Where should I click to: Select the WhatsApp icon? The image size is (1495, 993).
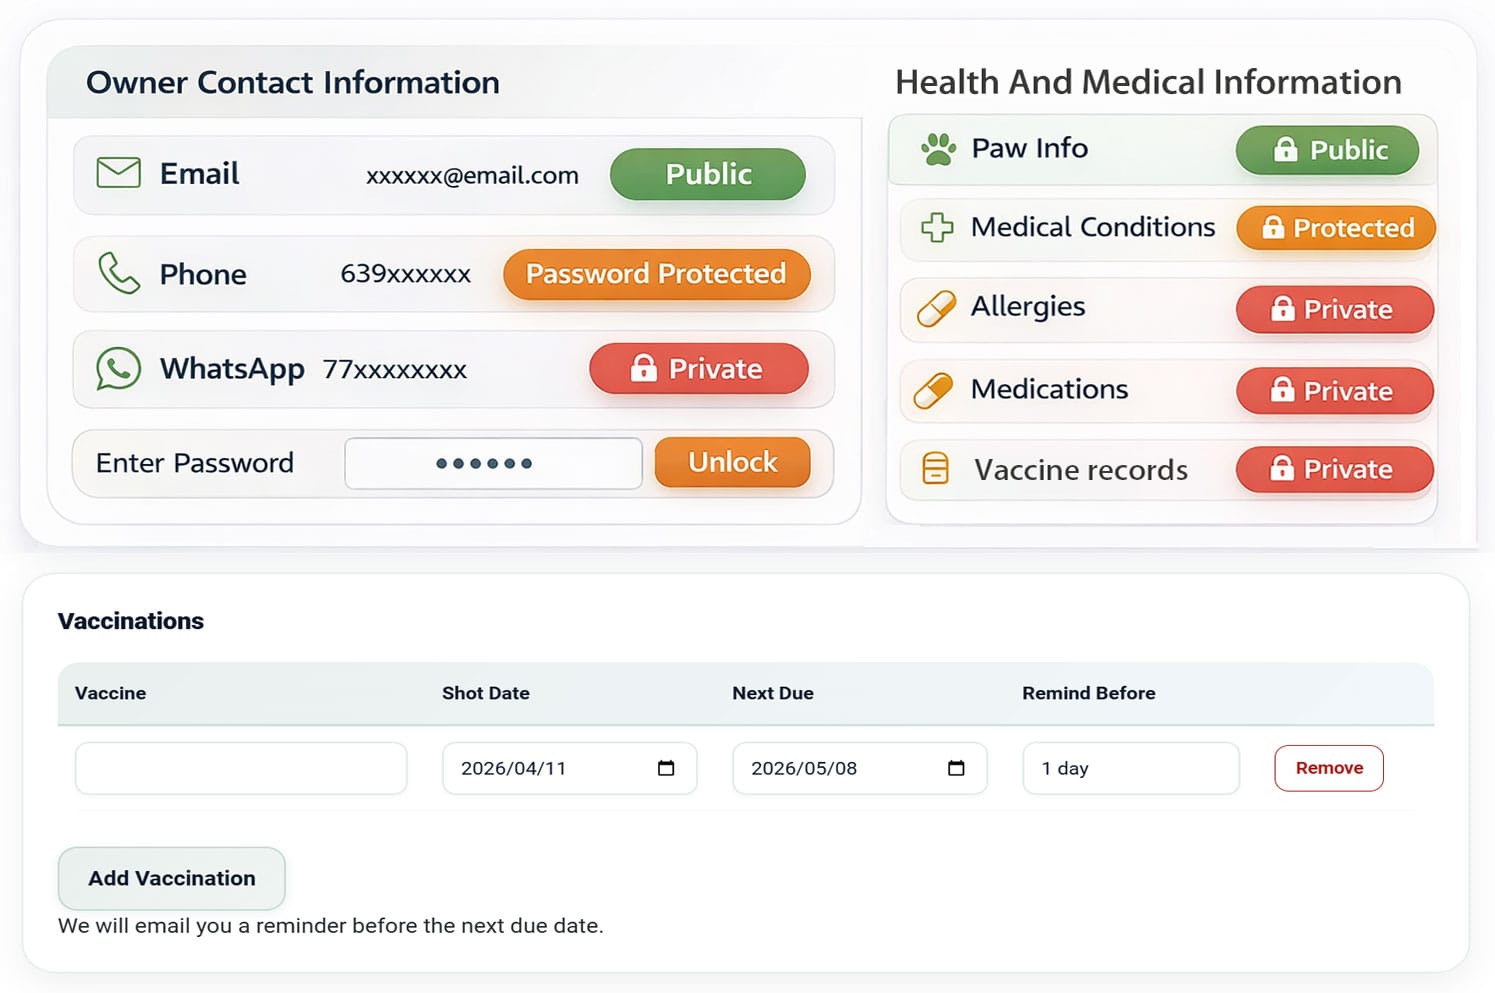click(x=117, y=368)
